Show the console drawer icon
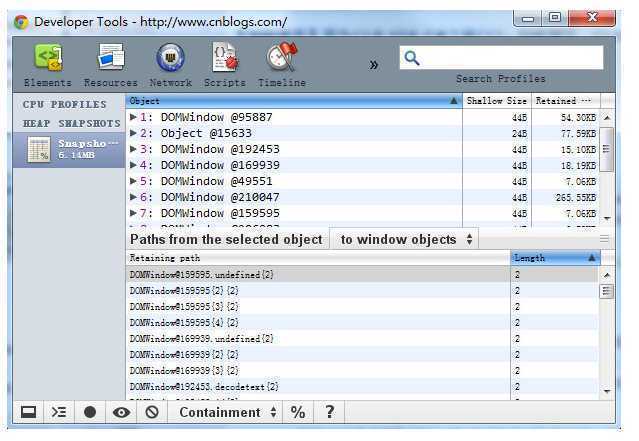The image size is (639, 441). point(59,412)
